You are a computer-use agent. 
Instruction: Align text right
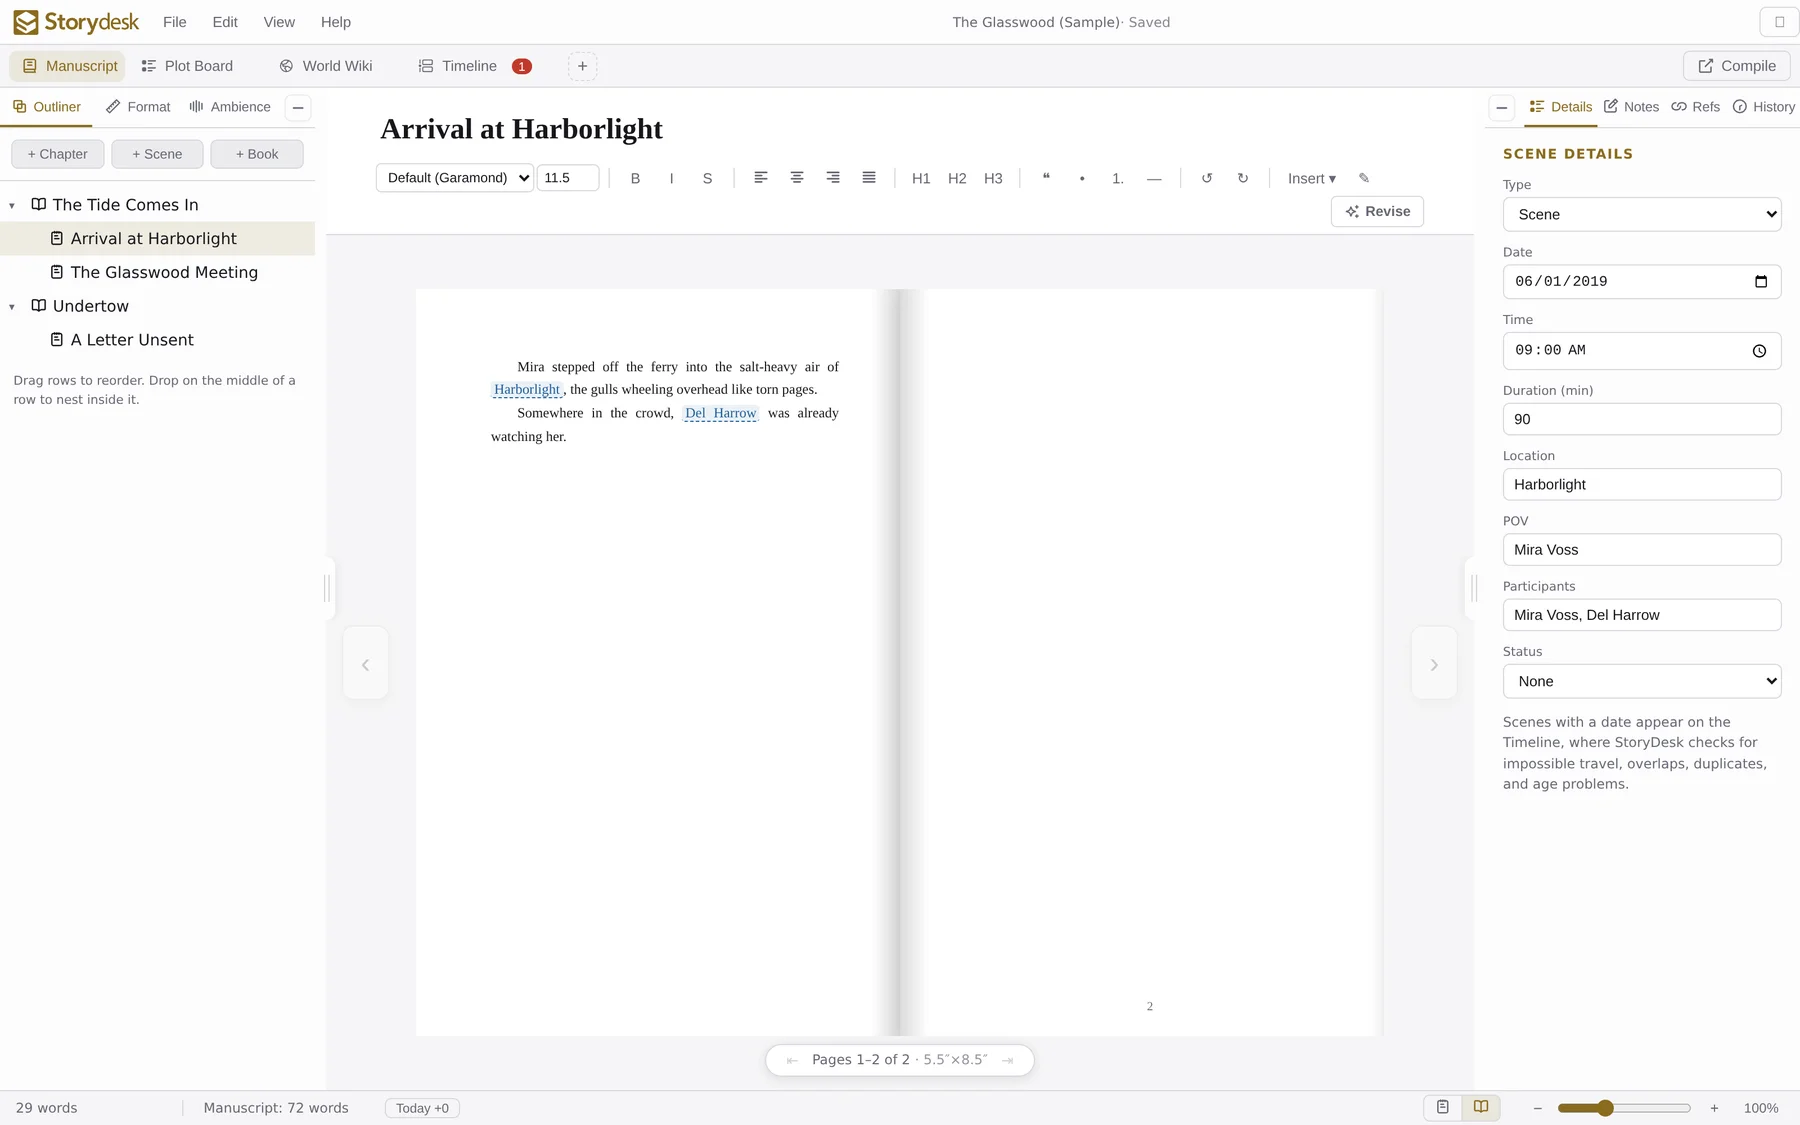(833, 178)
